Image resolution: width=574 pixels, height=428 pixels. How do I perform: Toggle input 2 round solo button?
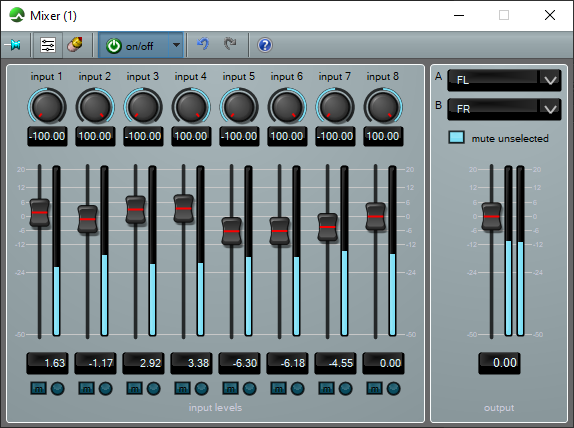(105, 388)
